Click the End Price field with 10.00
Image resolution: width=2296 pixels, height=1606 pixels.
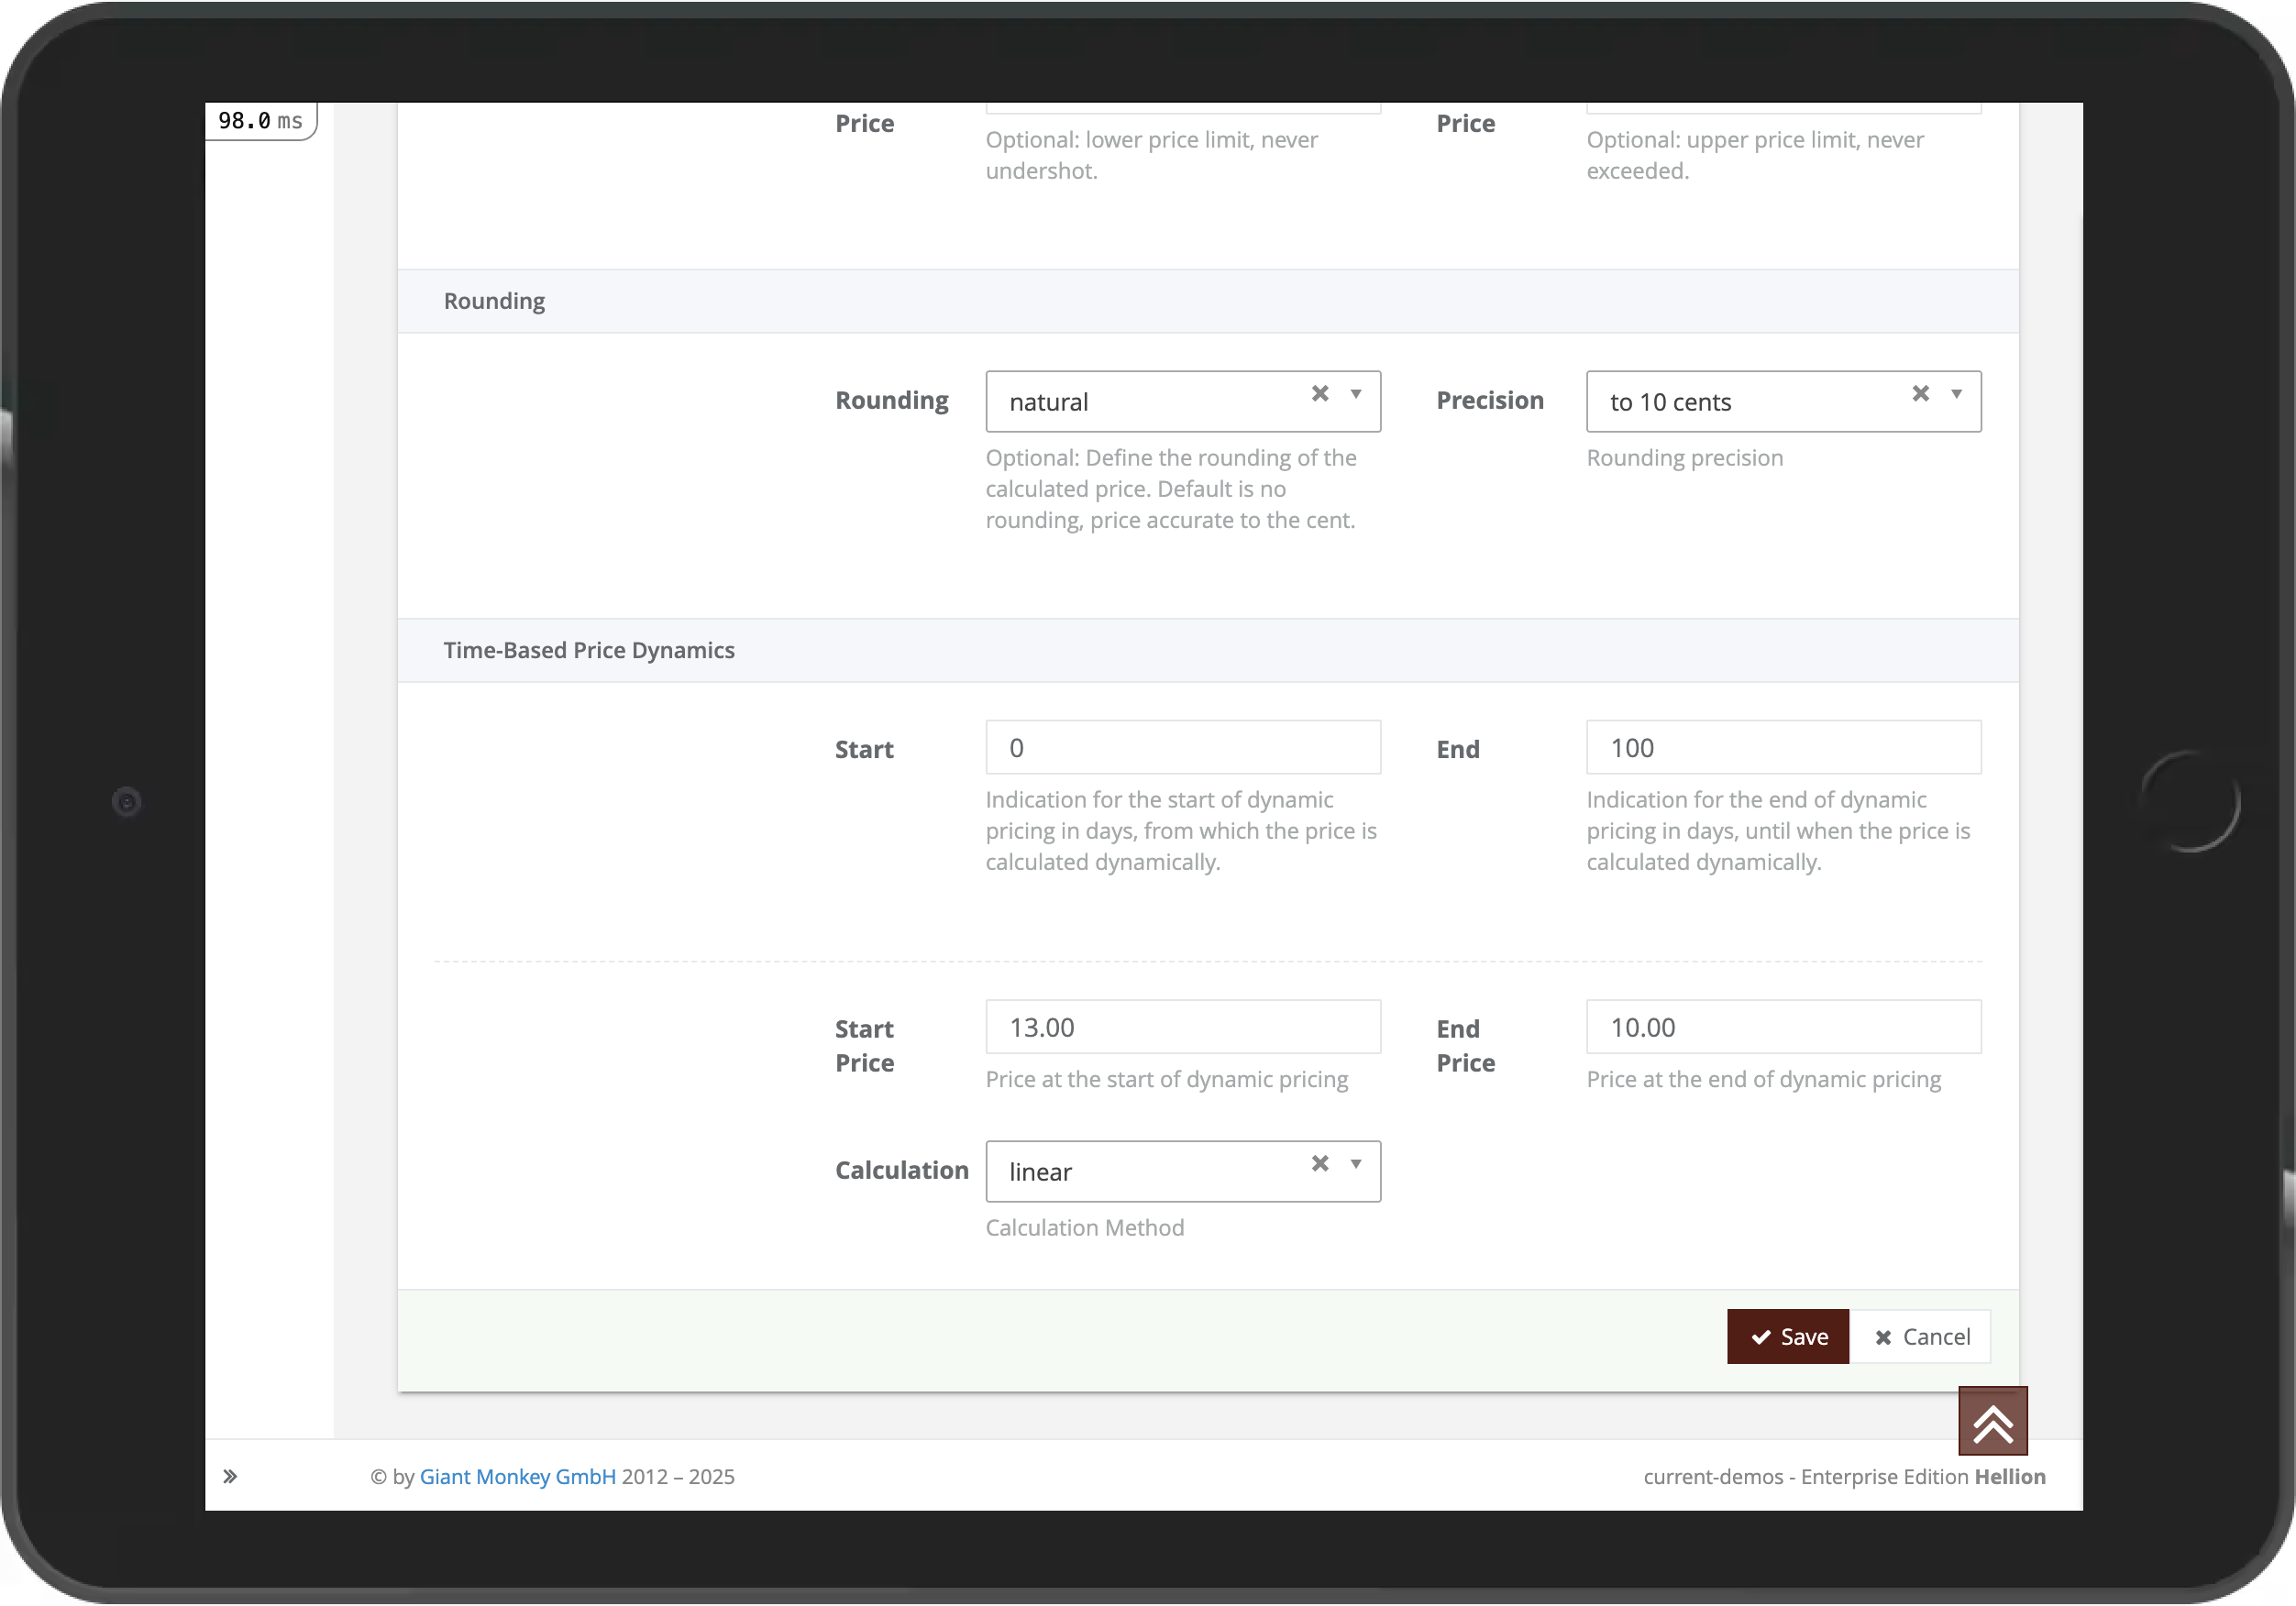[x=1783, y=1027]
